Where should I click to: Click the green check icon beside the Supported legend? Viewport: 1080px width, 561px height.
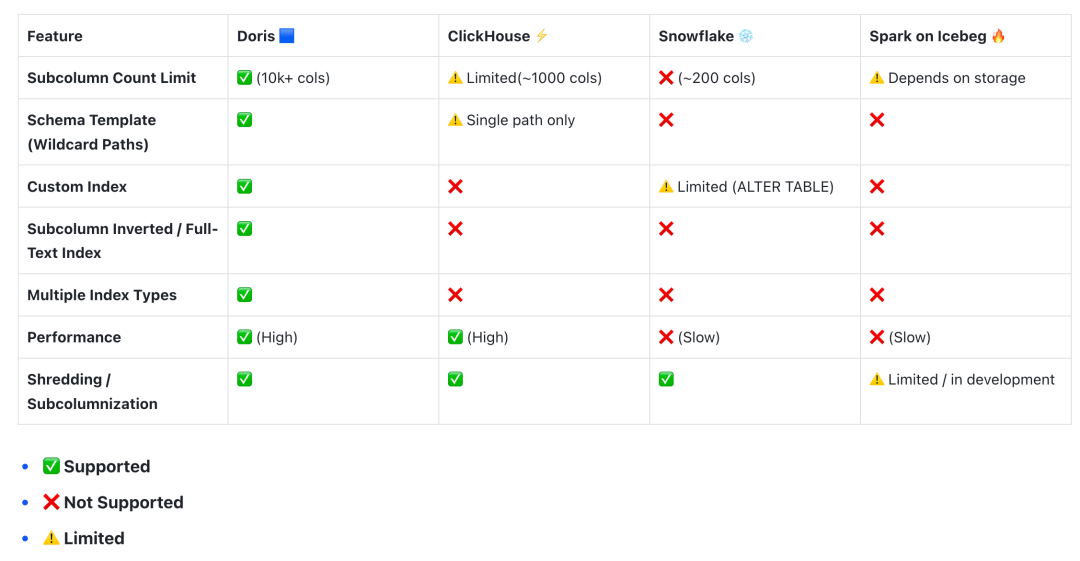point(51,466)
